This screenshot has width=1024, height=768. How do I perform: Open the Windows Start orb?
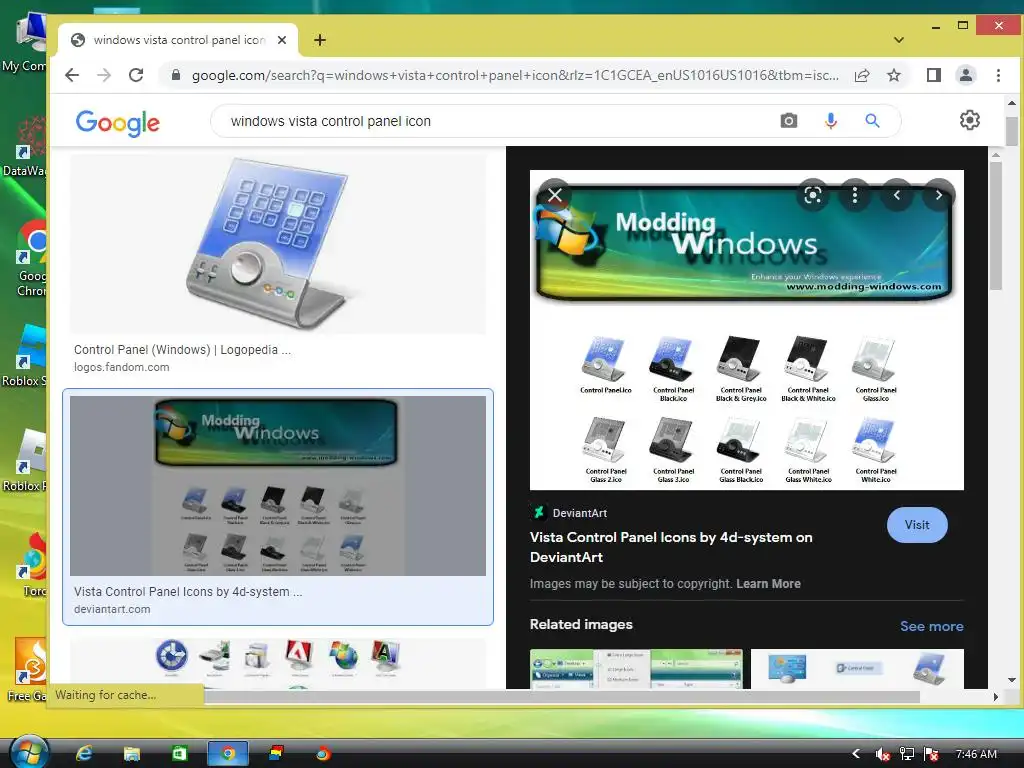(x=28, y=753)
